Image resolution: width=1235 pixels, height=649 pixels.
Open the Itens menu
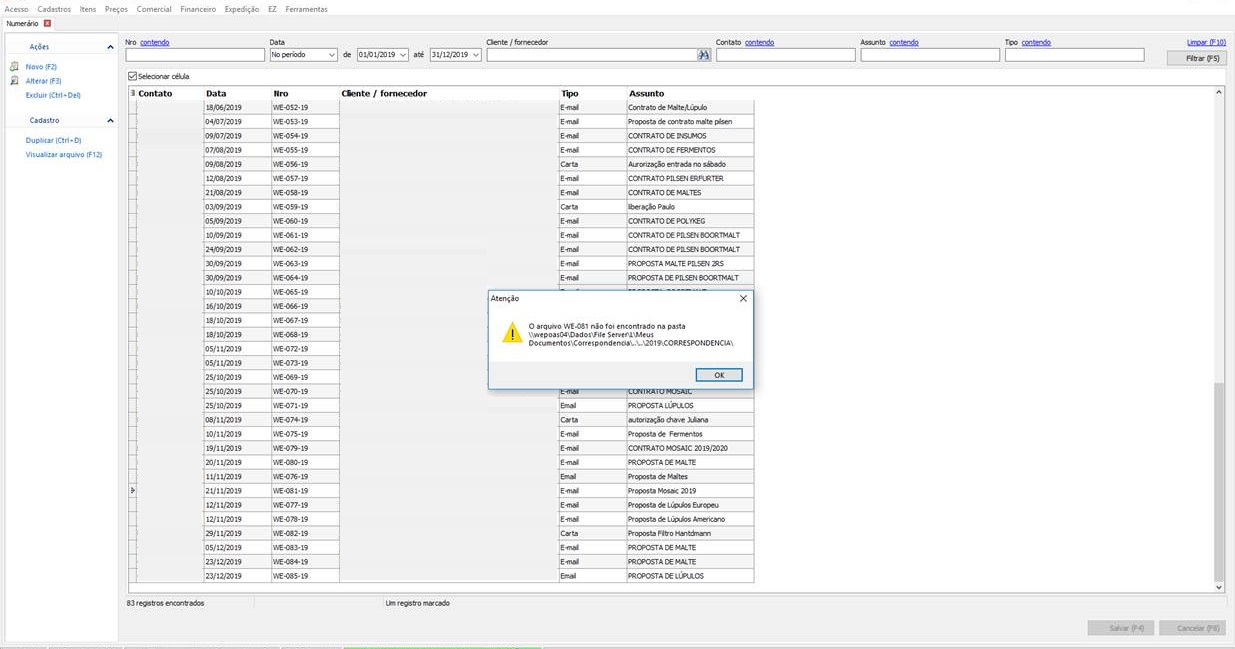coord(88,9)
